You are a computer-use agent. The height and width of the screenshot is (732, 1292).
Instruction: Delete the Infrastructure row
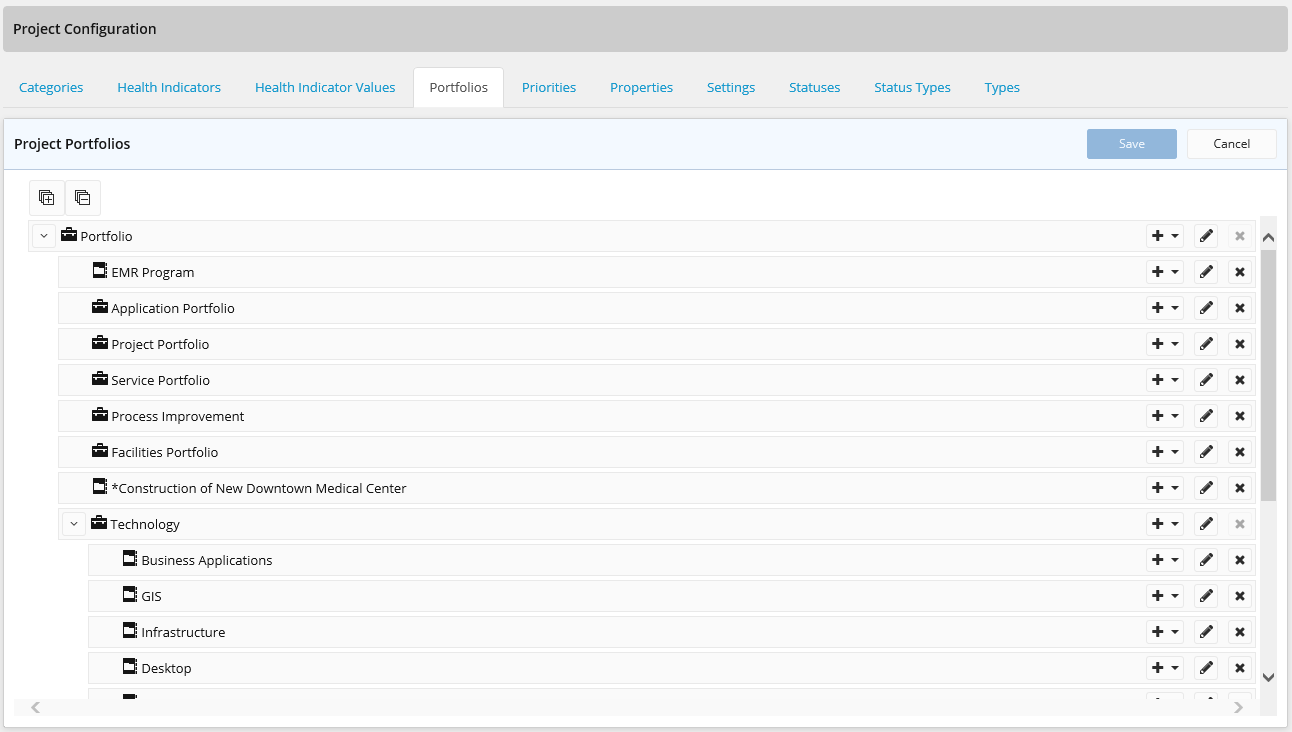(1240, 632)
